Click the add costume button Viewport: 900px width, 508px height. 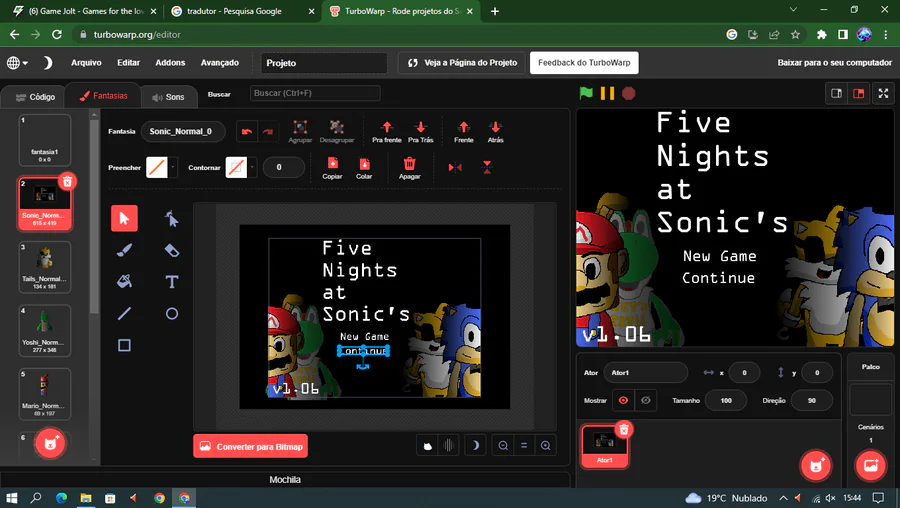tap(50, 443)
